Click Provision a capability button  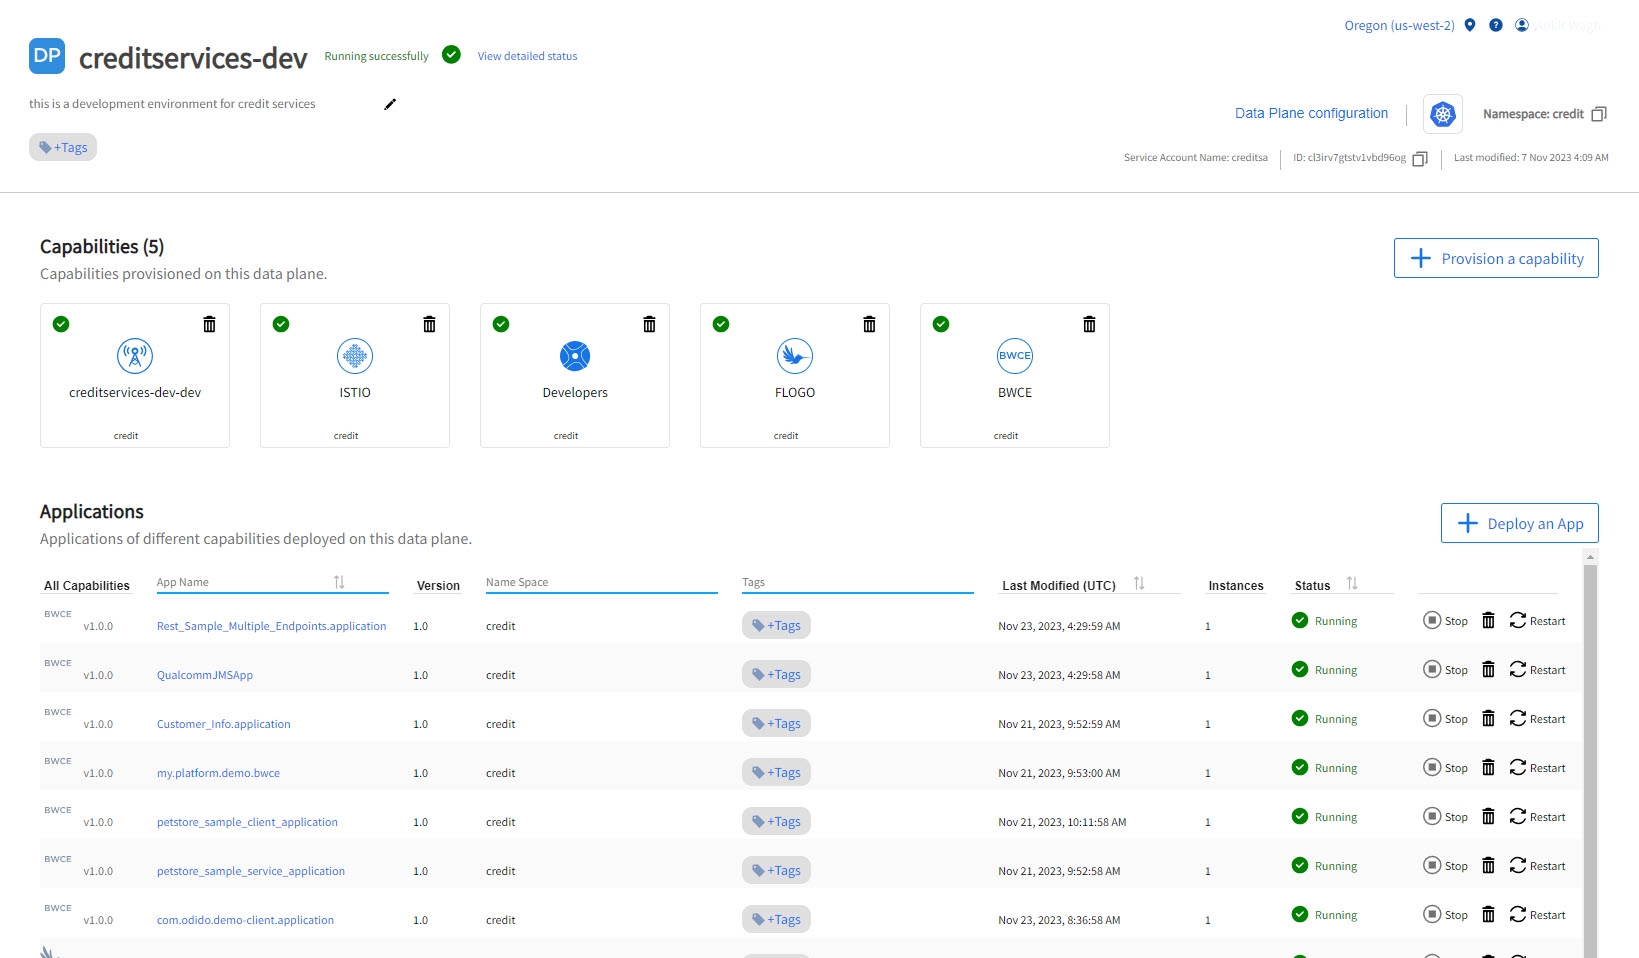(x=1495, y=258)
